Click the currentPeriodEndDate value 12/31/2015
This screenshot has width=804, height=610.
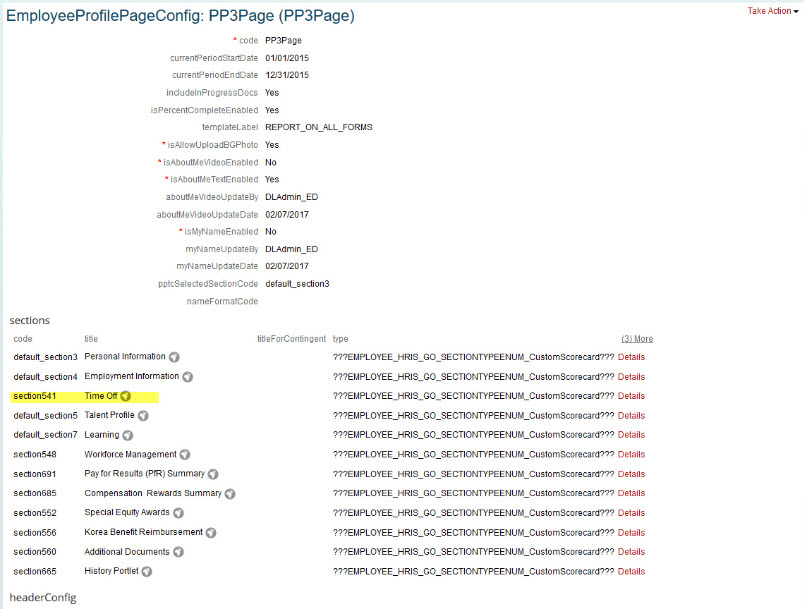click(287, 75)
